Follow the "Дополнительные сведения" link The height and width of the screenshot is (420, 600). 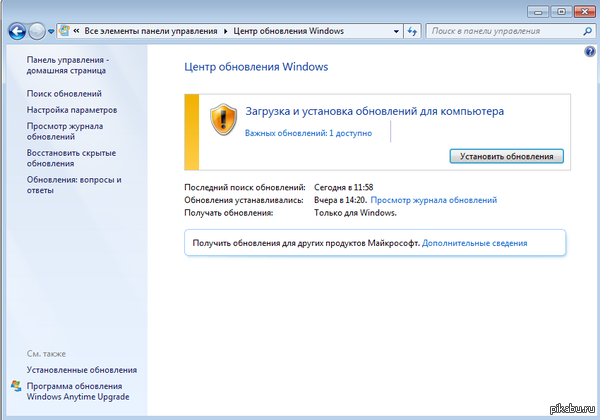[x=474, y=243]
